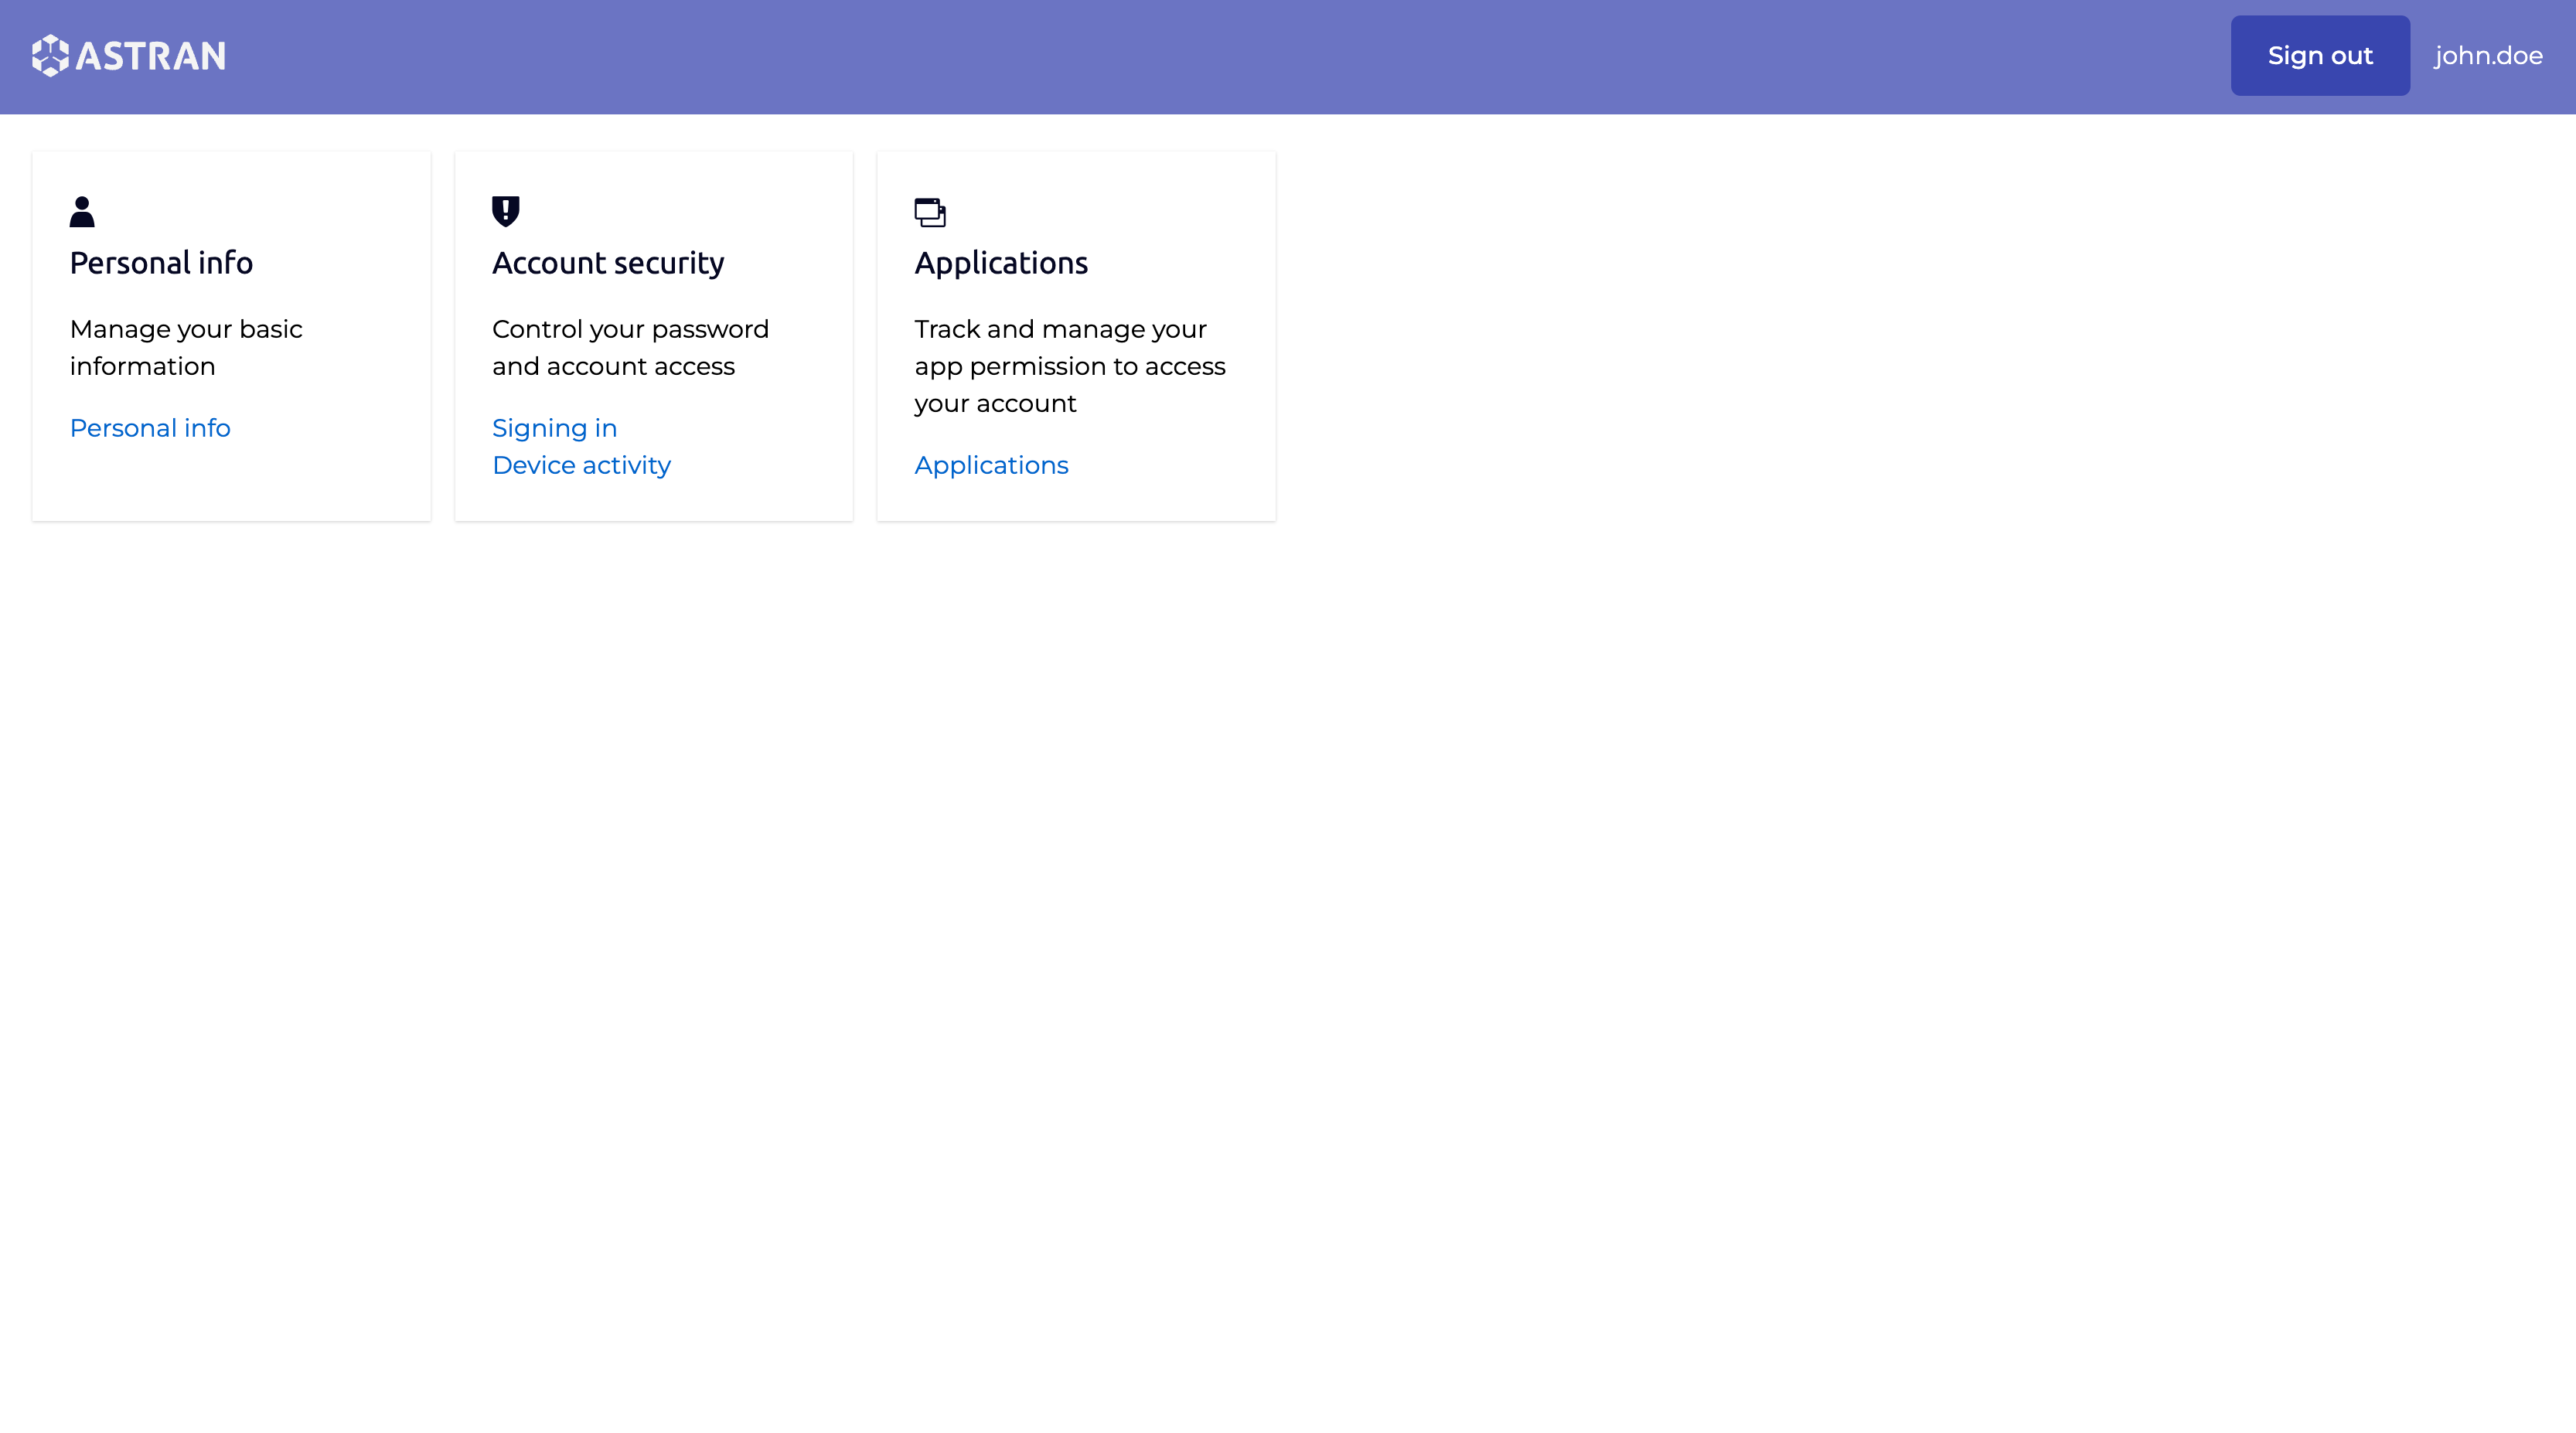This screenshot has width=2576, height=1433.
Task: Click the person icon above Personal info
Action: click(x=82, y=211)
